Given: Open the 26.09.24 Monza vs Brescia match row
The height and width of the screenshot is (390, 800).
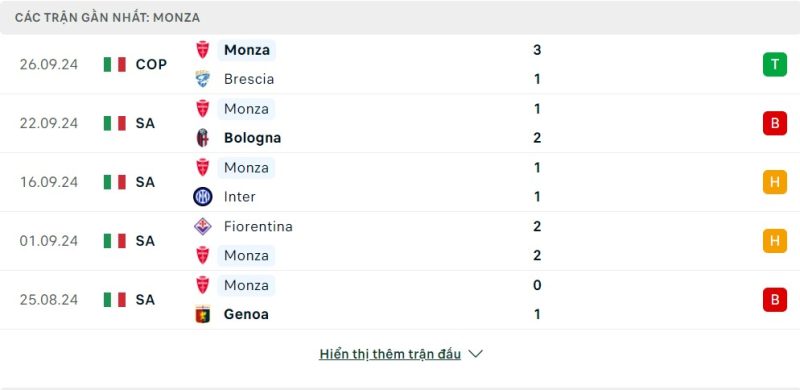Looking at the screenshot, I should [400, 65].
